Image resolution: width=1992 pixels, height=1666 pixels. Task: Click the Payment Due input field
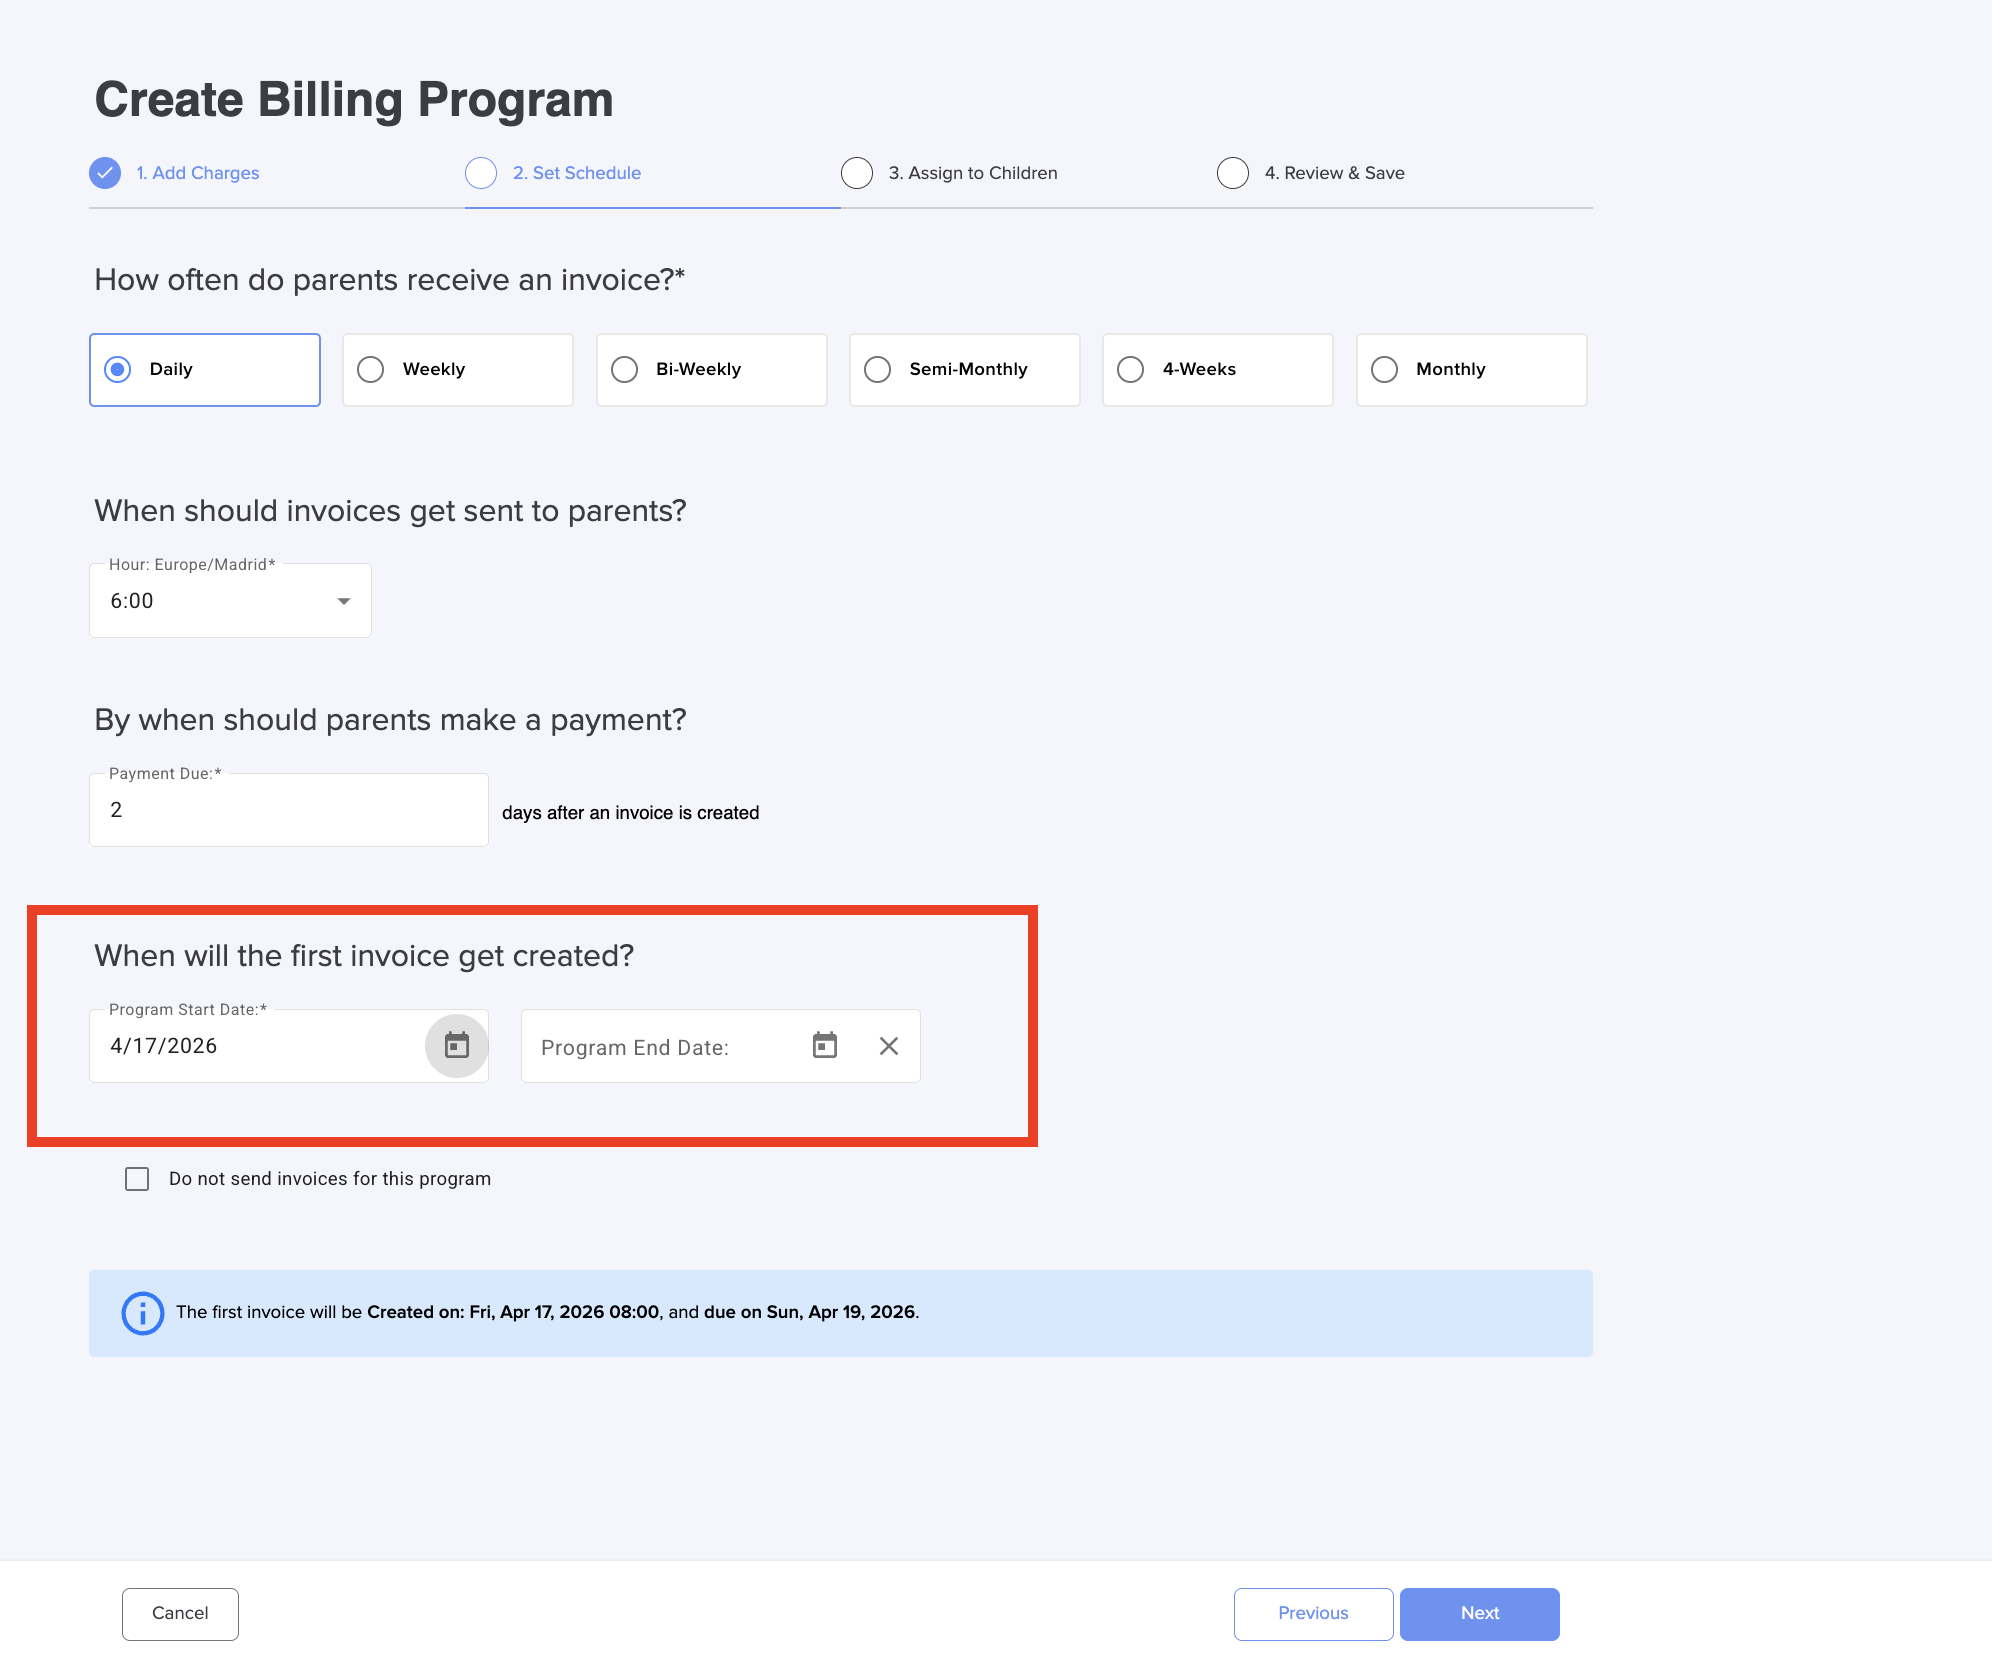click(288, 810)
